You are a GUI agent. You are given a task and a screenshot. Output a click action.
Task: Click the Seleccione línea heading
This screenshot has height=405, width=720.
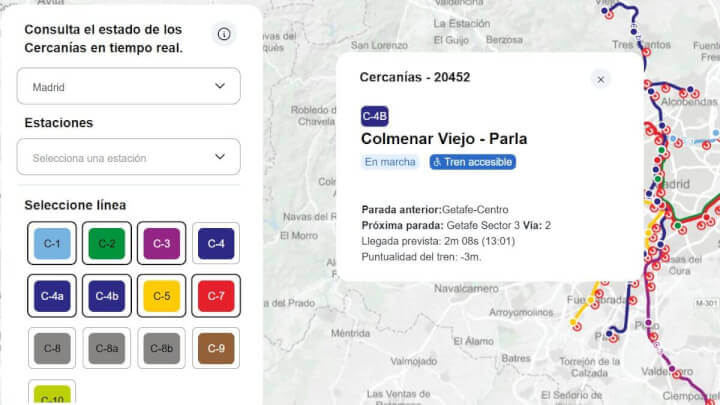coord(75,205)
